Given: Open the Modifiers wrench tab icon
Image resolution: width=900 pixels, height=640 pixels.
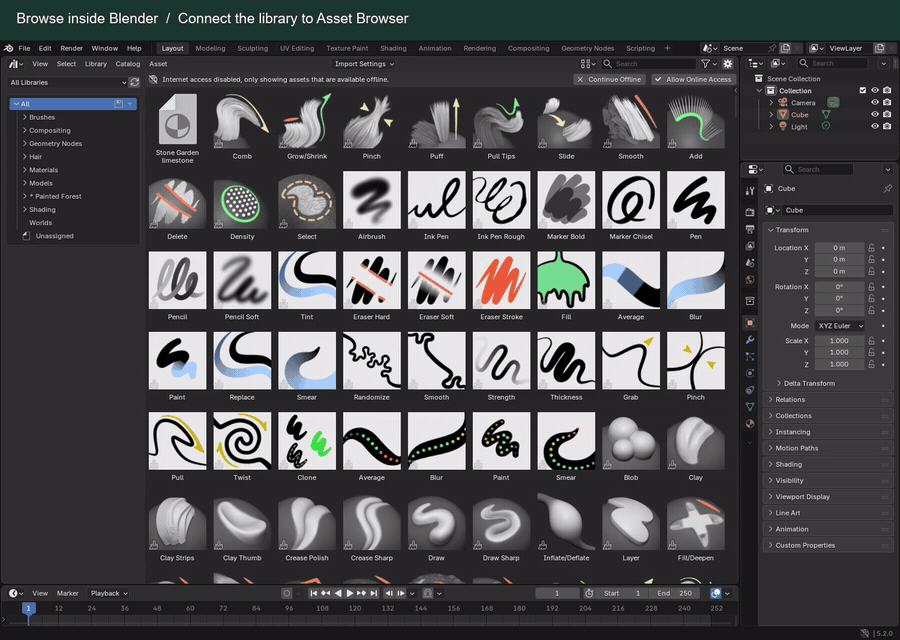Looking at the screenshot, I should pos(750,340).
